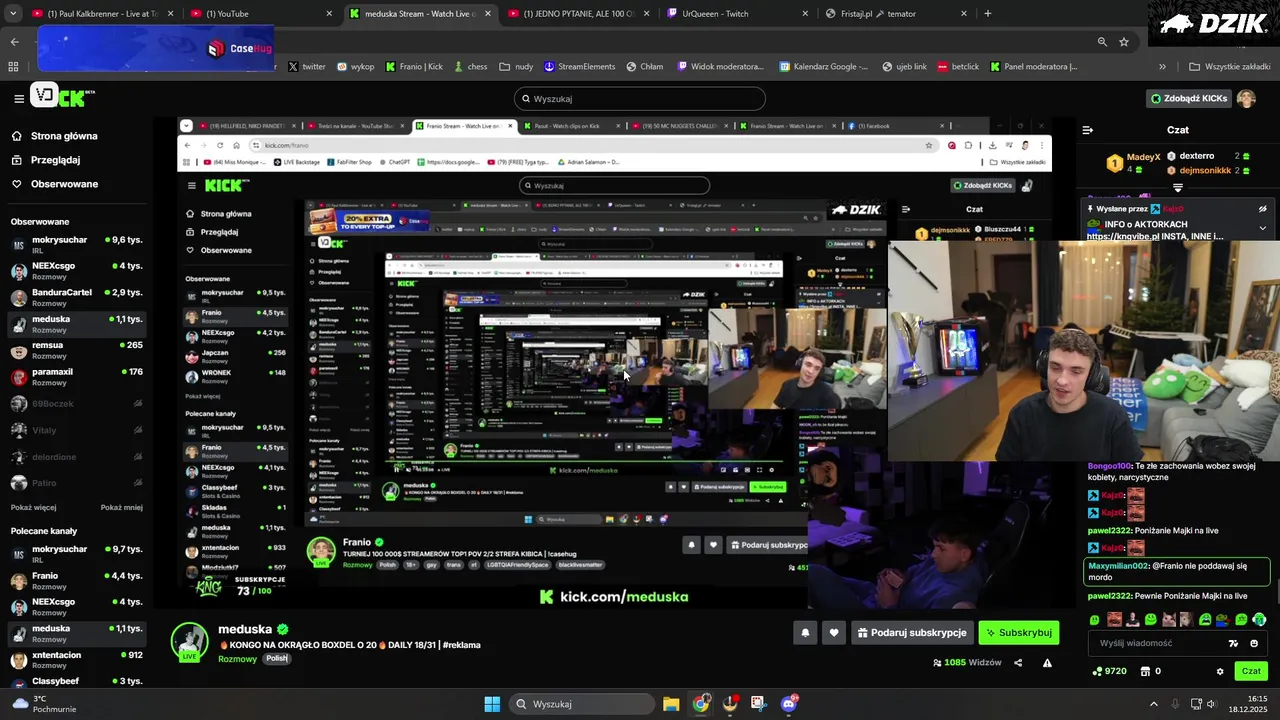
Task: Open Windows Start menu
Action: pos(492,704)
